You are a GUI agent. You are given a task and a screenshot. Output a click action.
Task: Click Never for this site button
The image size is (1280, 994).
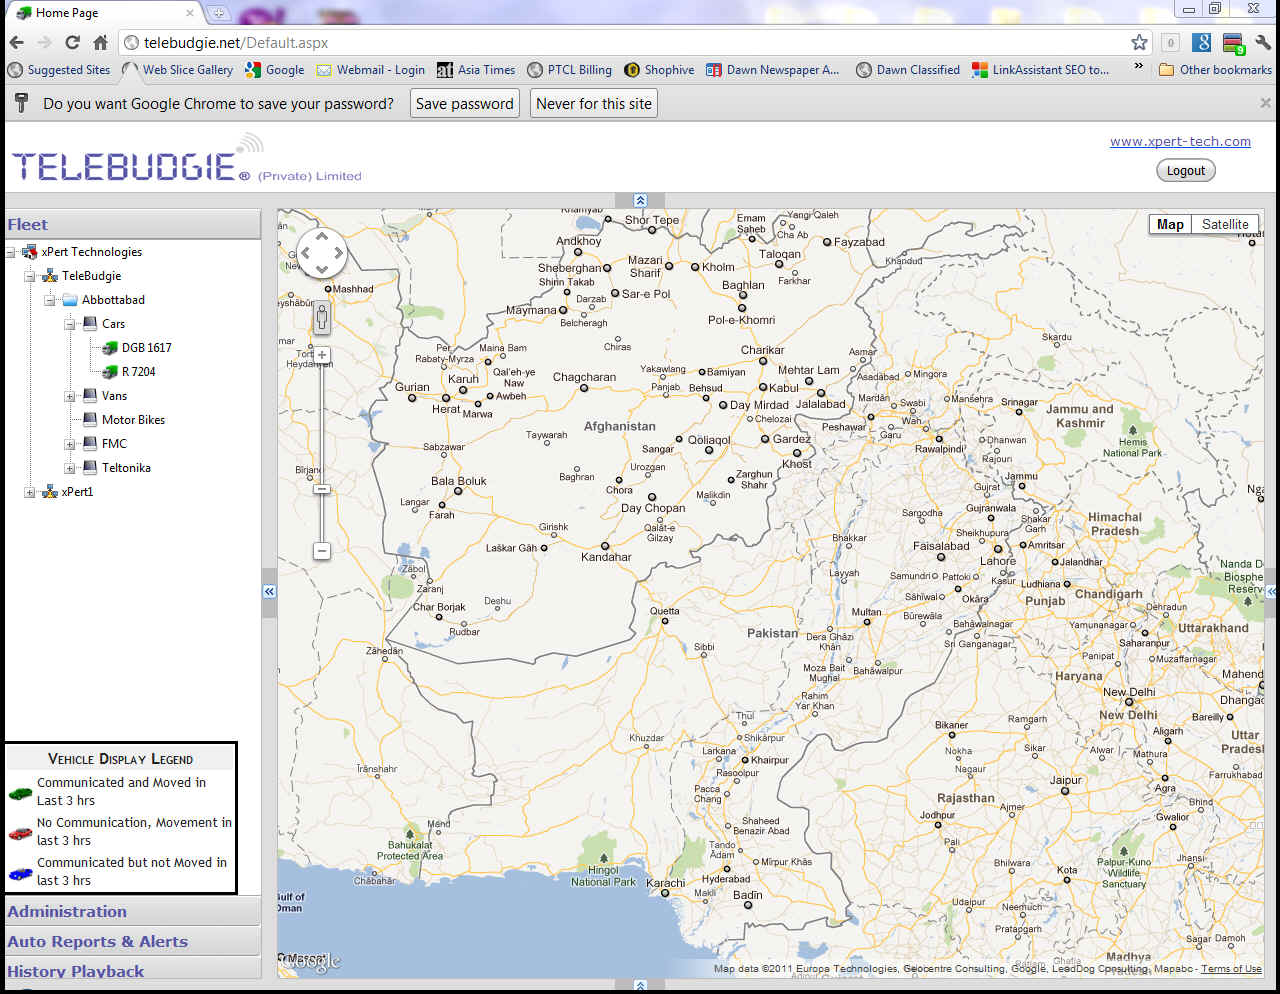tap(594, 104)
